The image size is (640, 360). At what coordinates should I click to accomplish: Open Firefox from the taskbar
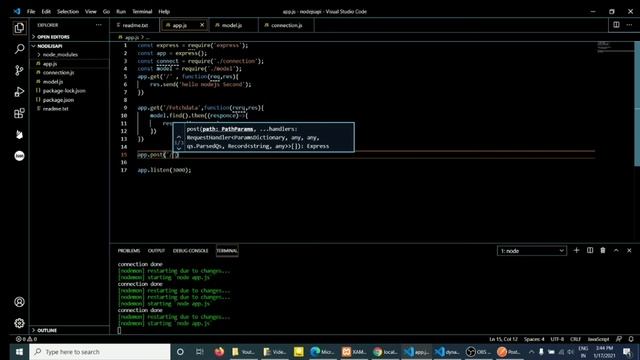tap(219, 351)
